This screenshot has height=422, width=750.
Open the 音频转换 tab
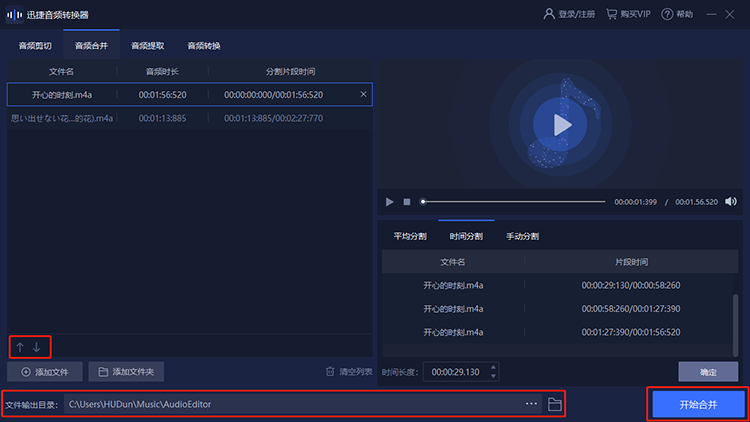tap(204, 46)
